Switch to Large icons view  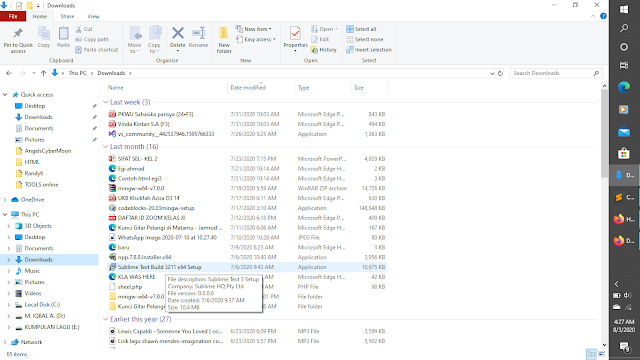(601, 354)
